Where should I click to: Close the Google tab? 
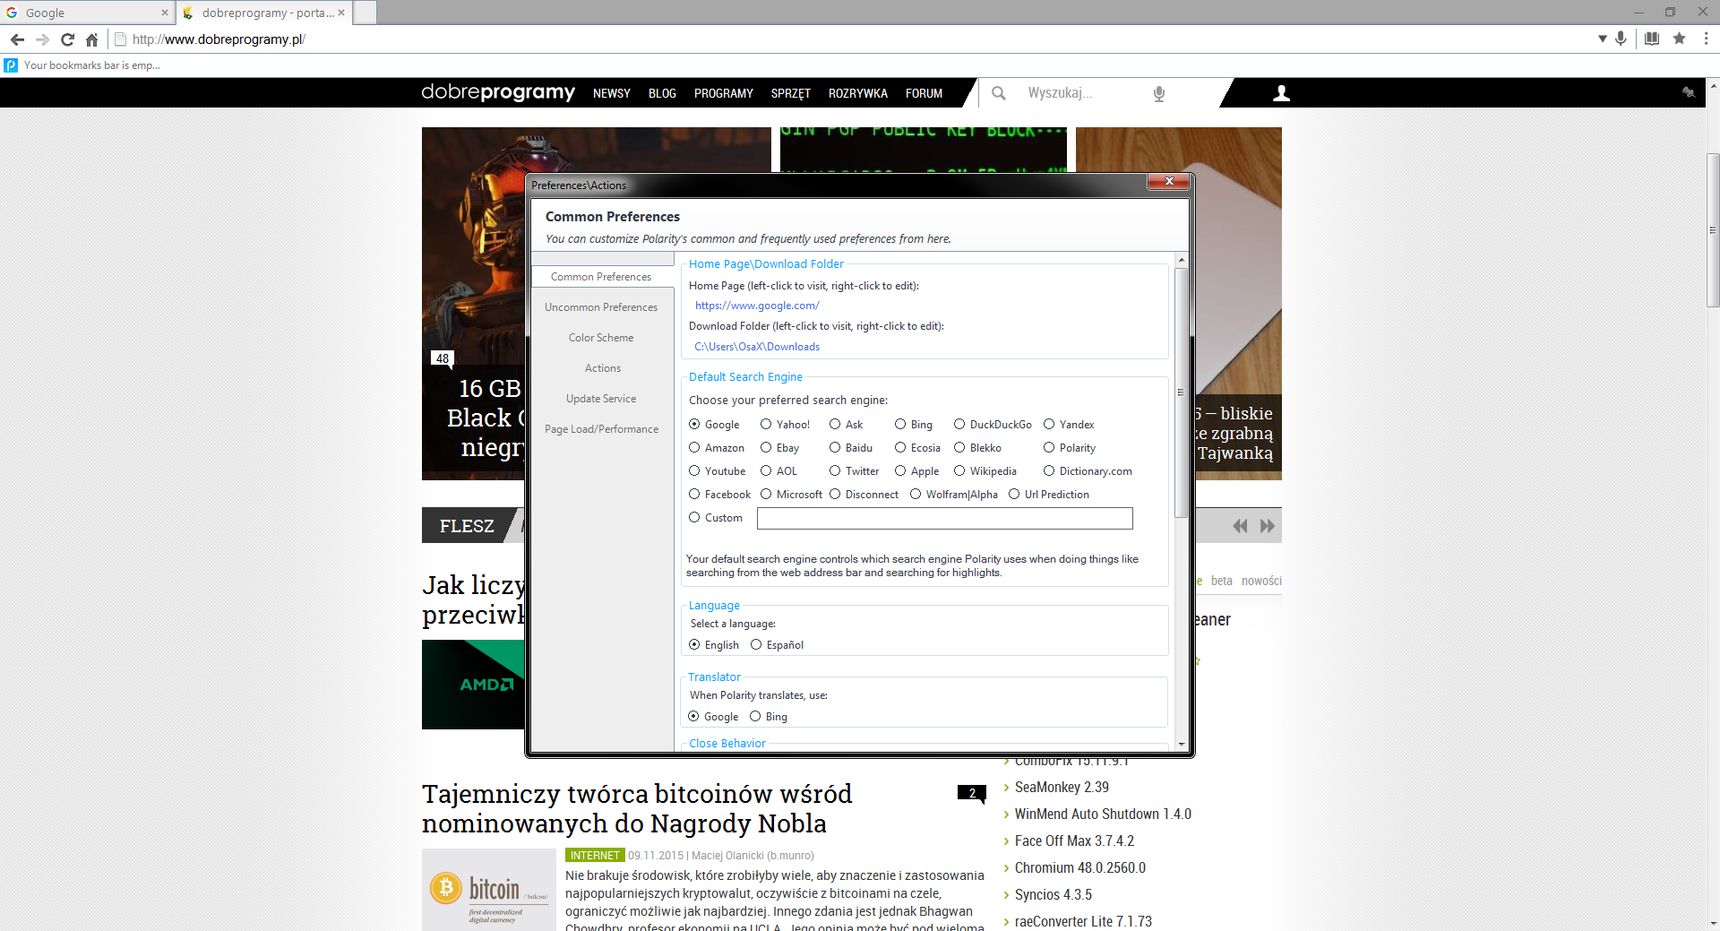165,13
